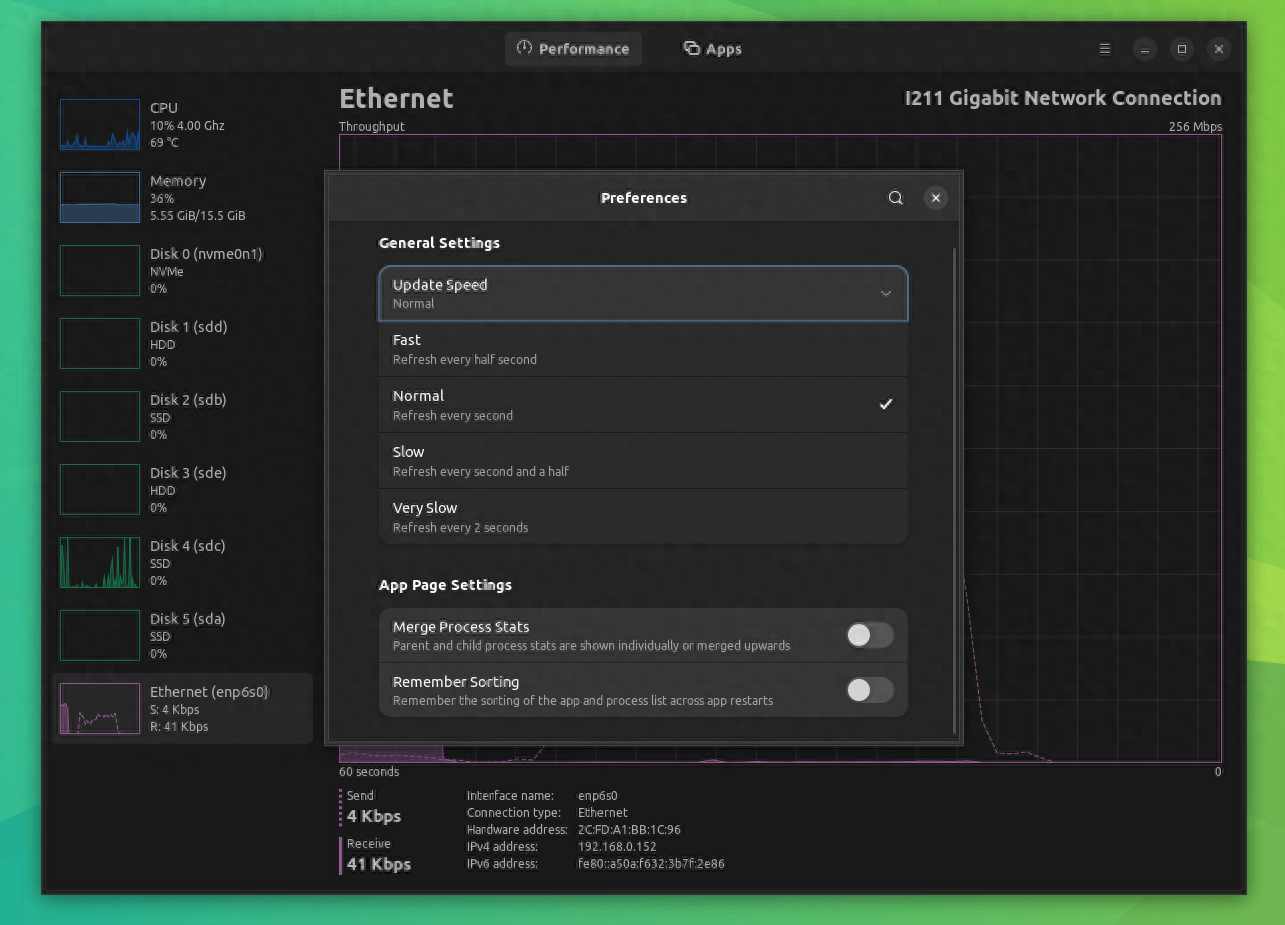Image resolution: width=1285 pixels, height=925 pixels.
Task: Click the 256 Mbps throughput label
Action: tap(1195, 127)
